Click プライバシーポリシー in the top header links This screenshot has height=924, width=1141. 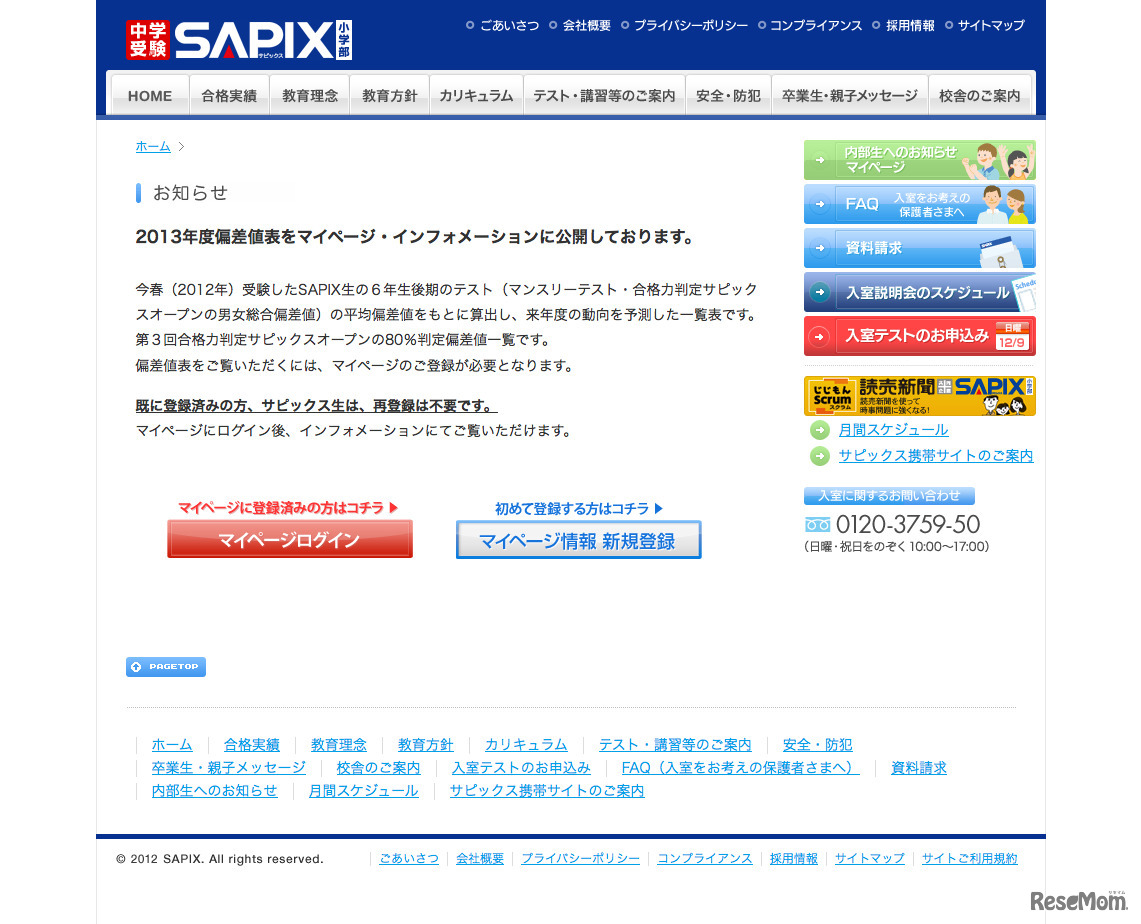tap(691, 25)
